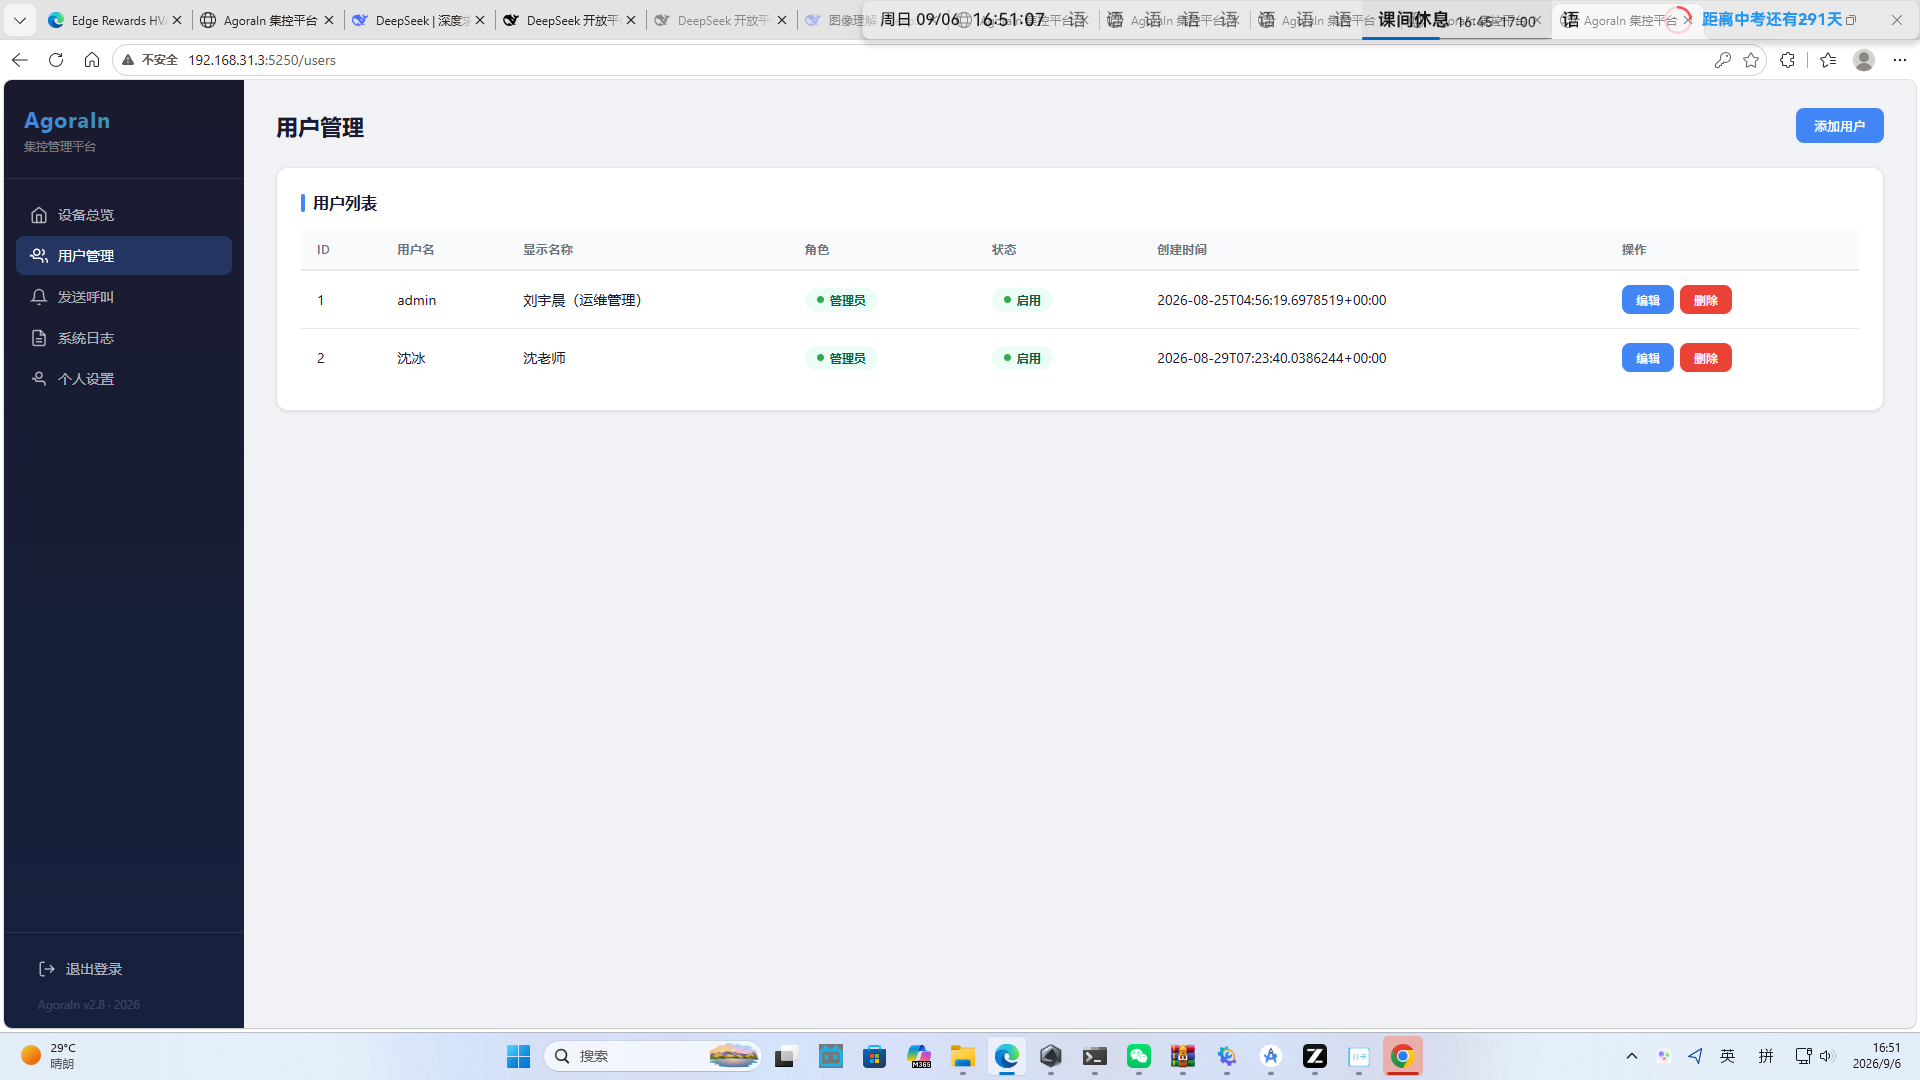Click the taskbar 搜索 box
Screen dimensions: 1920x1080
coord(652,1056)
